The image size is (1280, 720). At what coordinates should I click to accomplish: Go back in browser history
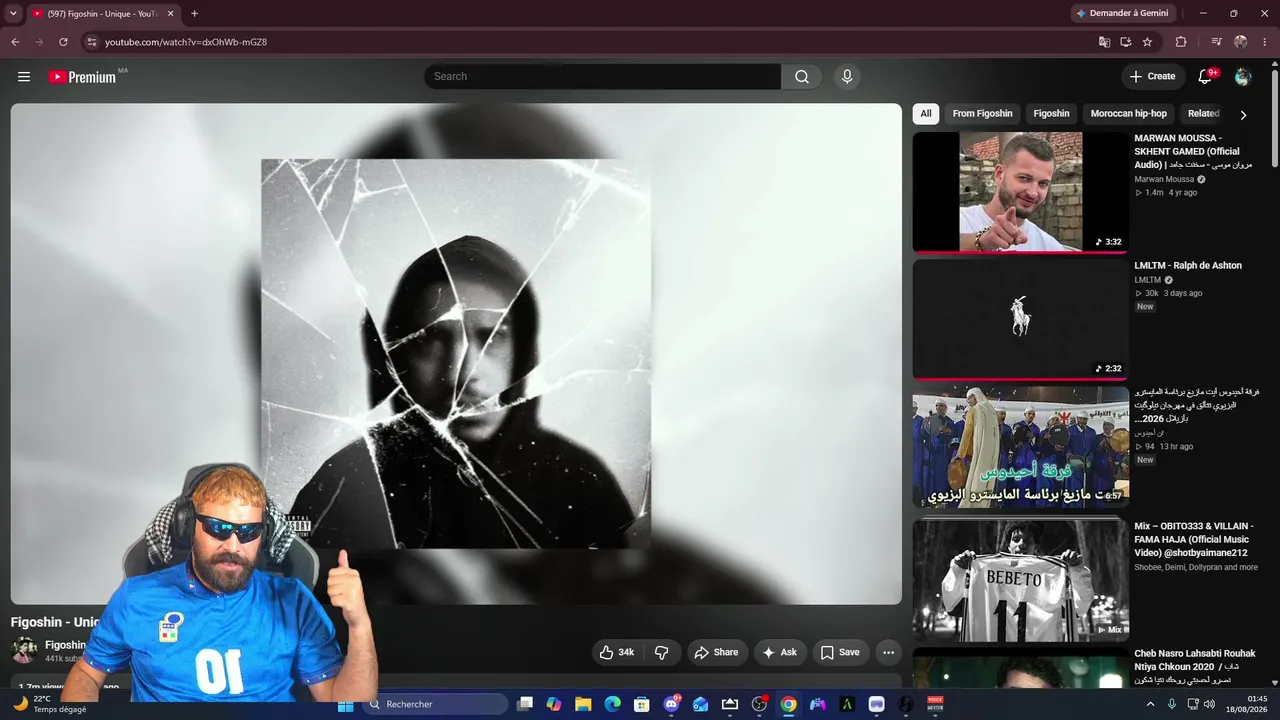(x=15, y=42)
